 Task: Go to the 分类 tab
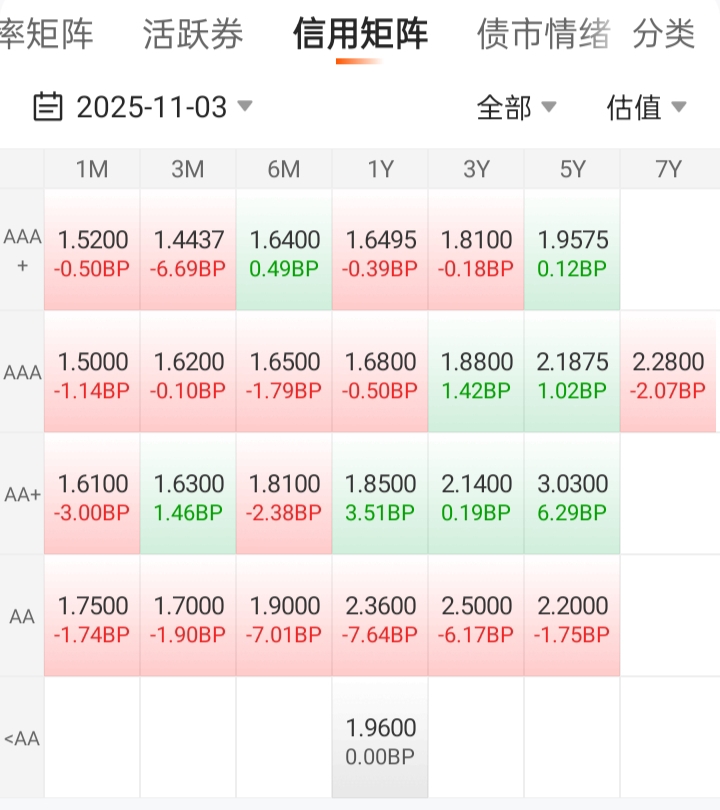click(x=664, y=35)
